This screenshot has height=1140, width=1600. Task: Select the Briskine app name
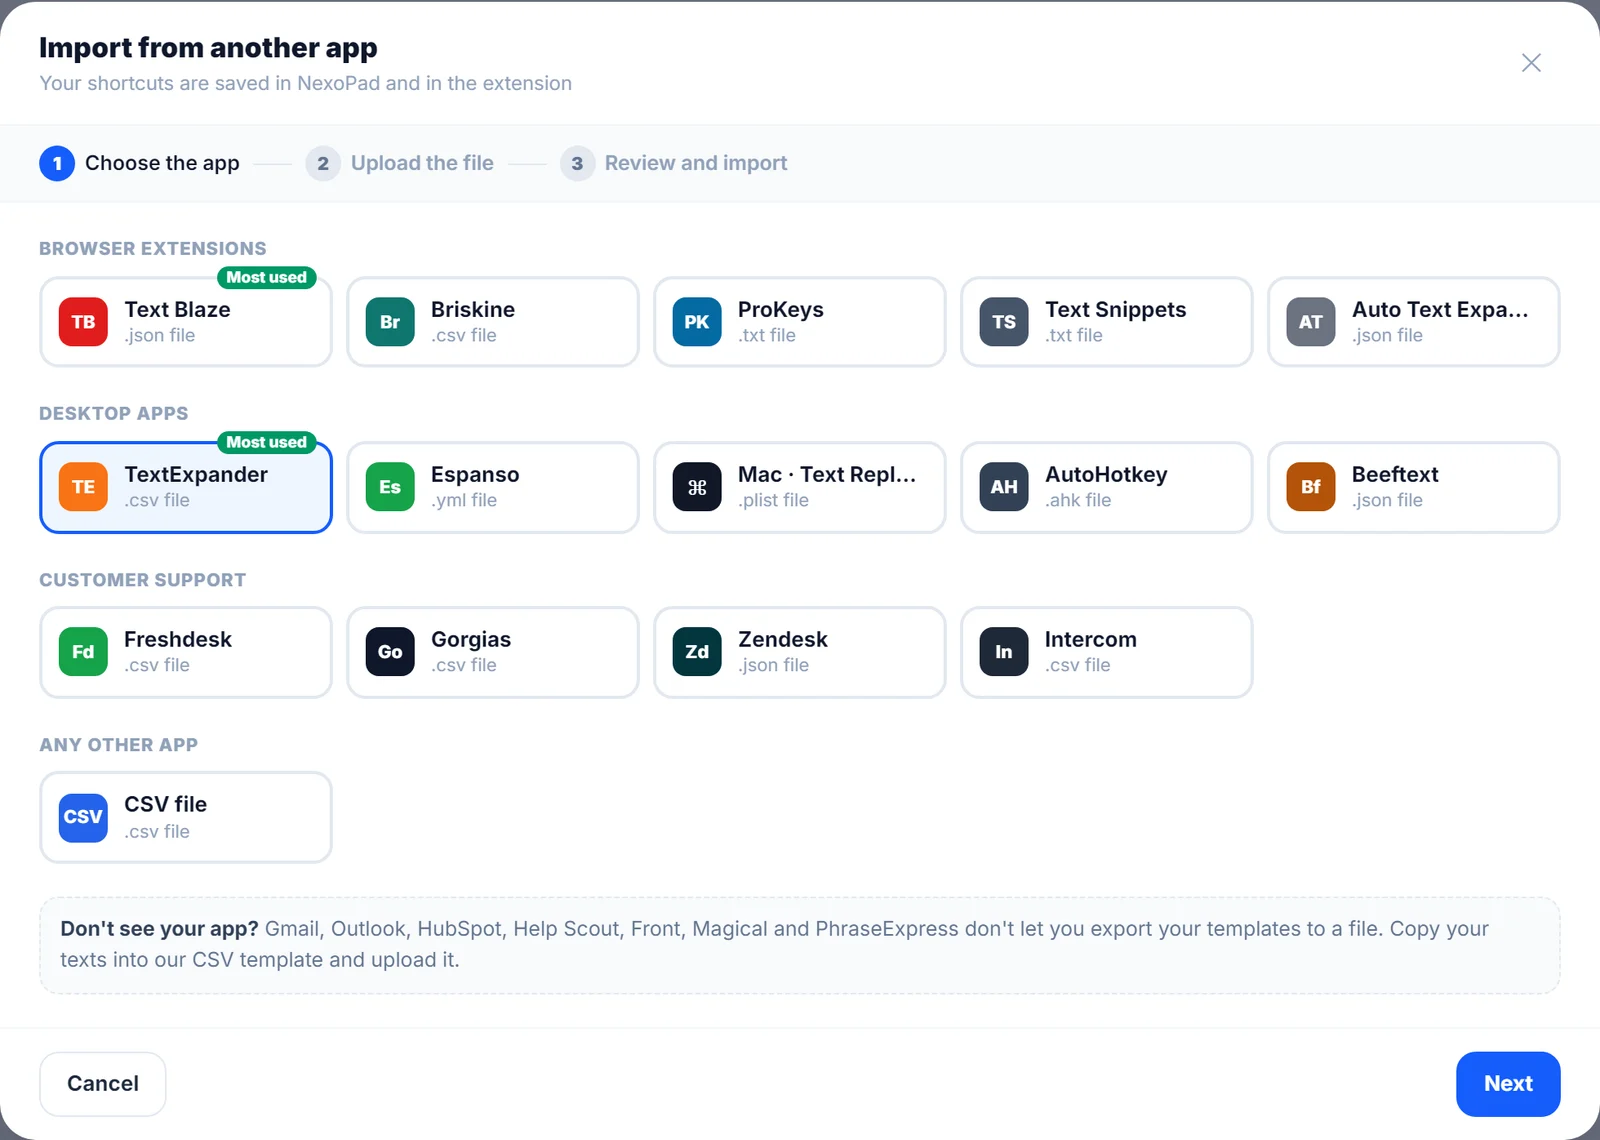pyautogui.click(x=473, y=310)
